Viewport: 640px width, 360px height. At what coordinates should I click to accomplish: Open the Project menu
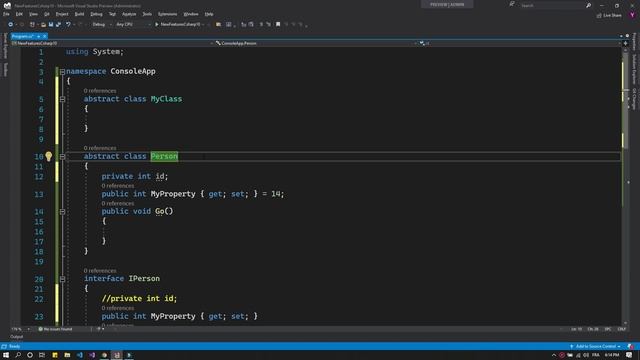(x=62, y=14)
